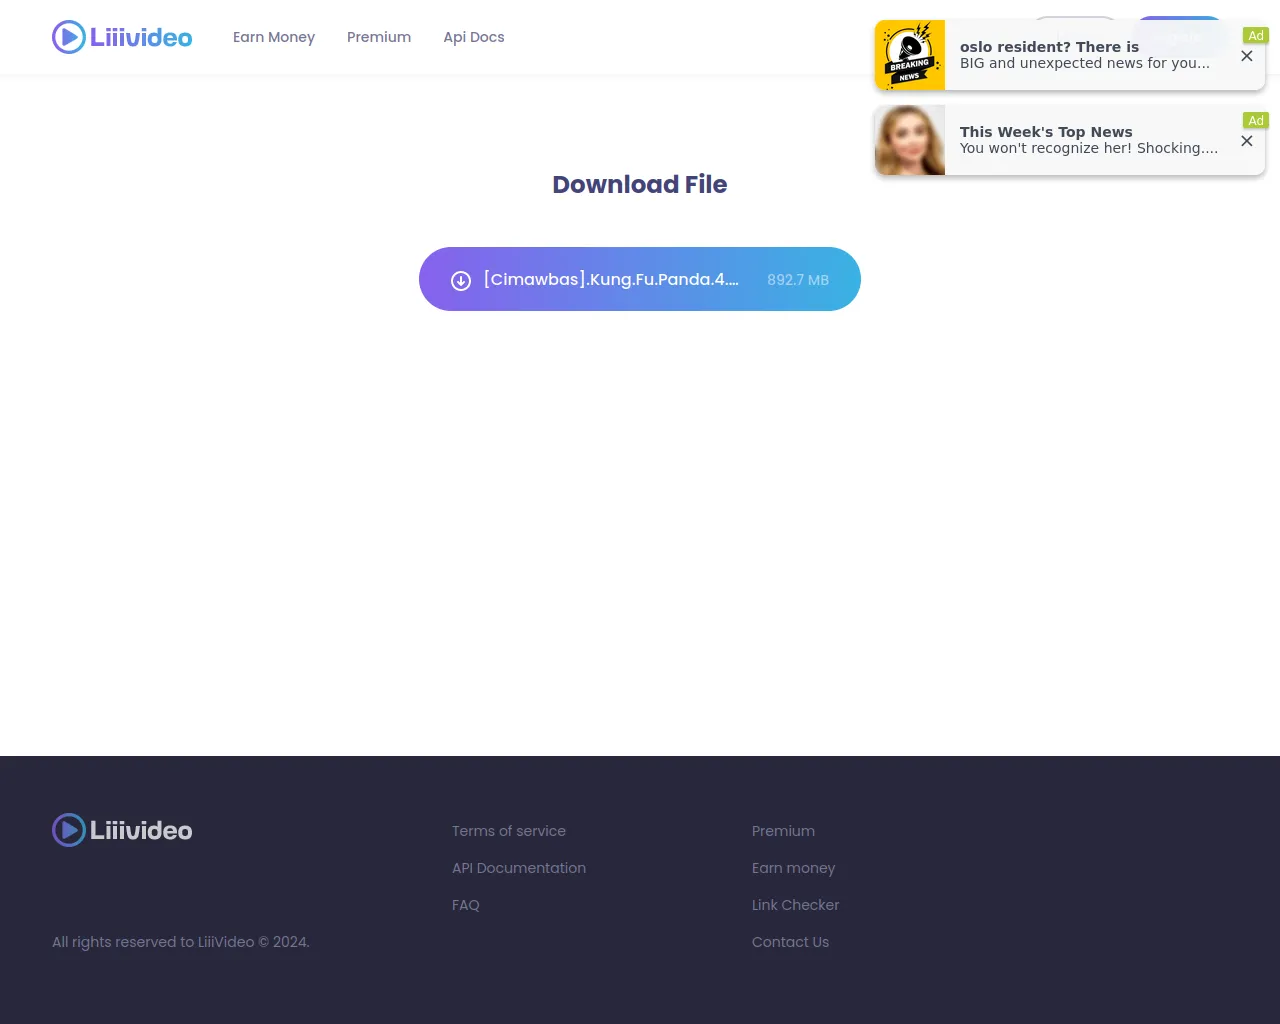The width and height of the screenshot is (1280, 1024).
Task: Open the 'This Week's Top News' ad headline
Action: [1046, 132]
